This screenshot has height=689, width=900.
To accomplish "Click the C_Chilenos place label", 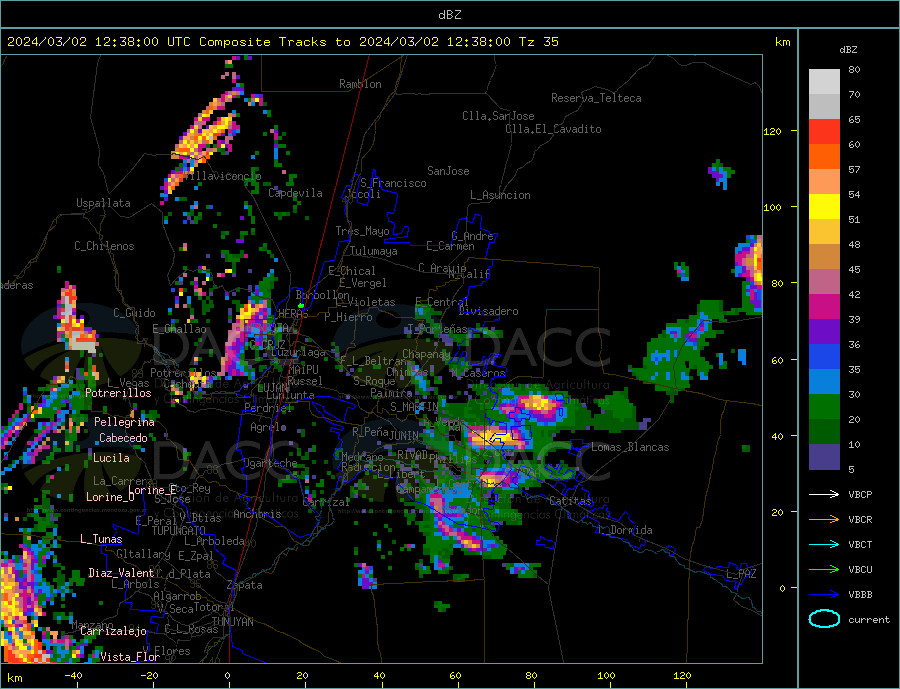I will tap(104, 246).
